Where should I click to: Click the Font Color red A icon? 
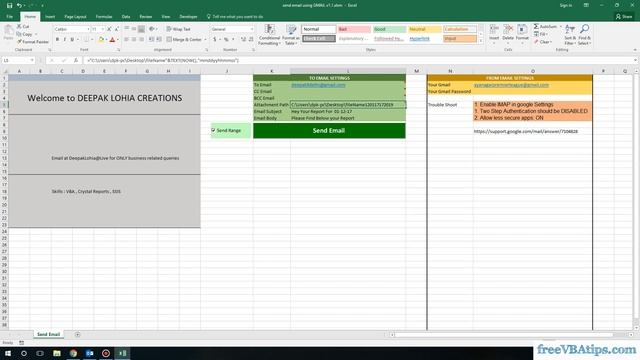(113, 40)
